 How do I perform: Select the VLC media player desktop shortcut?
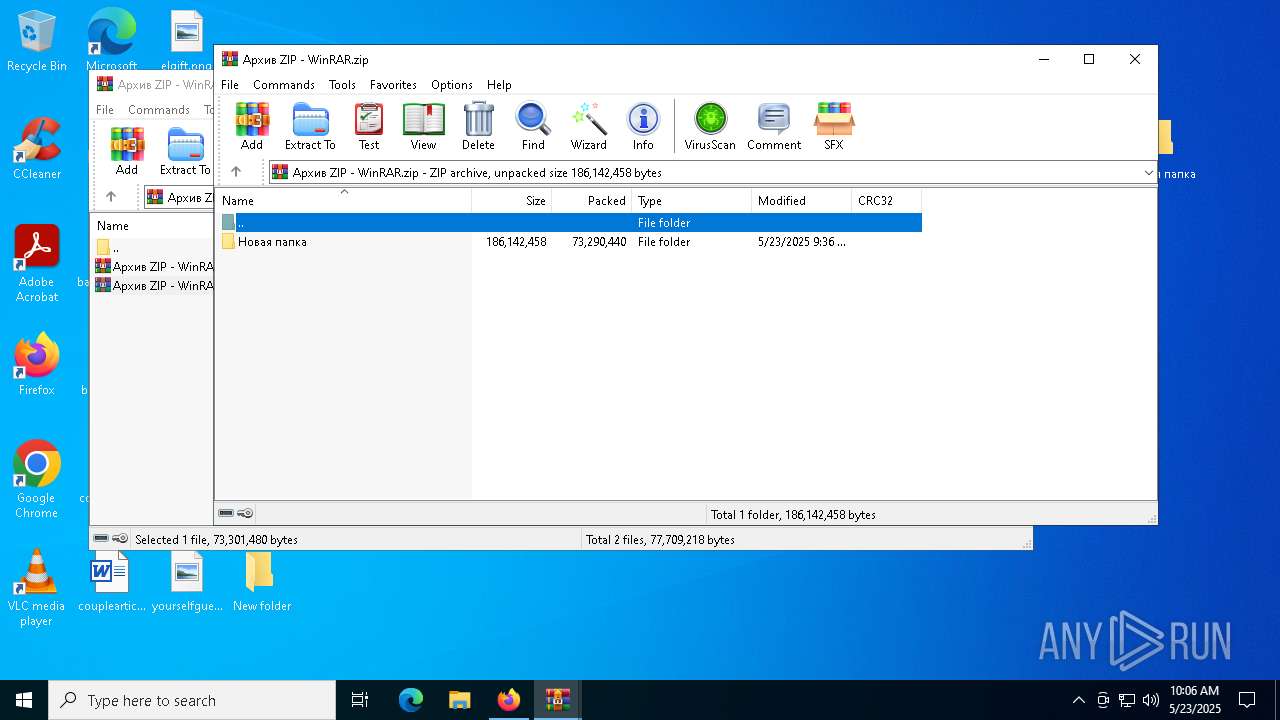point(37,587)
